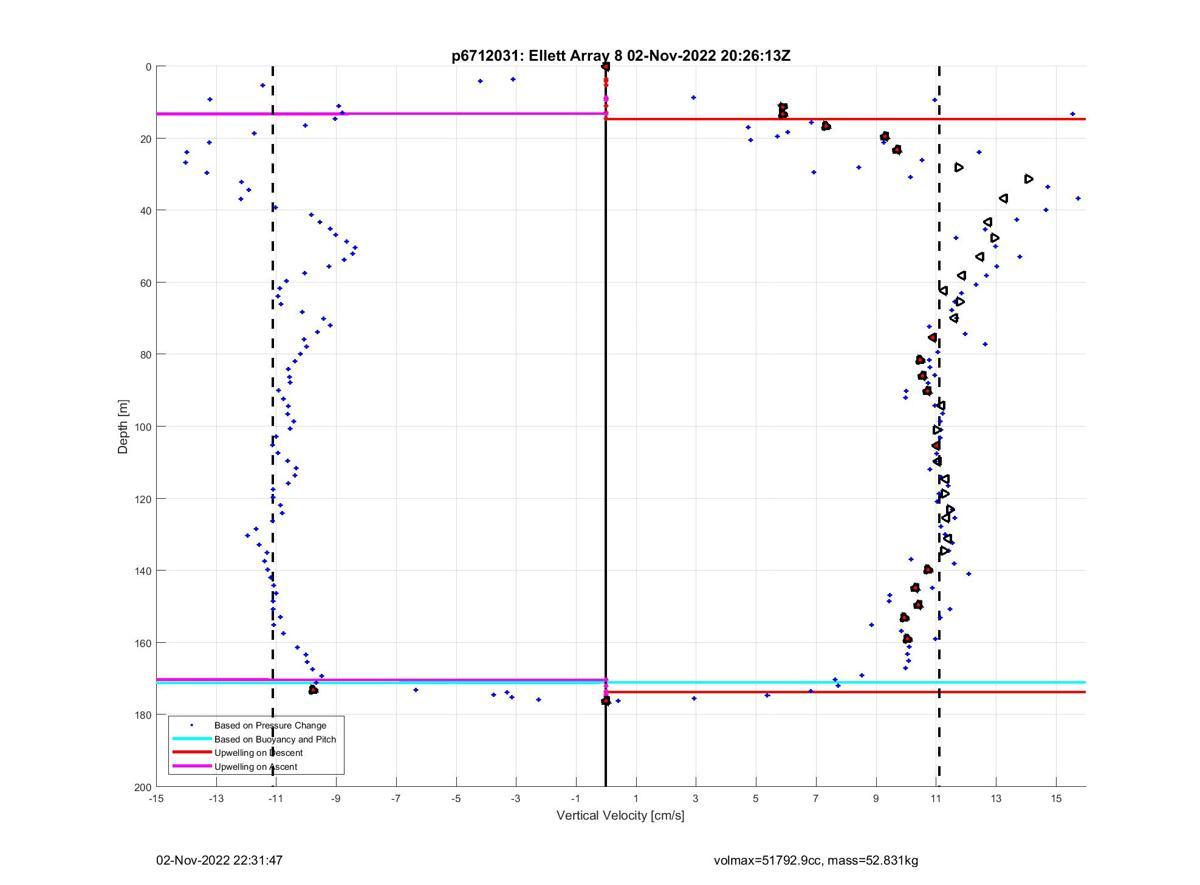1200x885 pixels.
Task: Click timestamp '02-Nov-2022 22:31:47'
Action: [219, 860]
